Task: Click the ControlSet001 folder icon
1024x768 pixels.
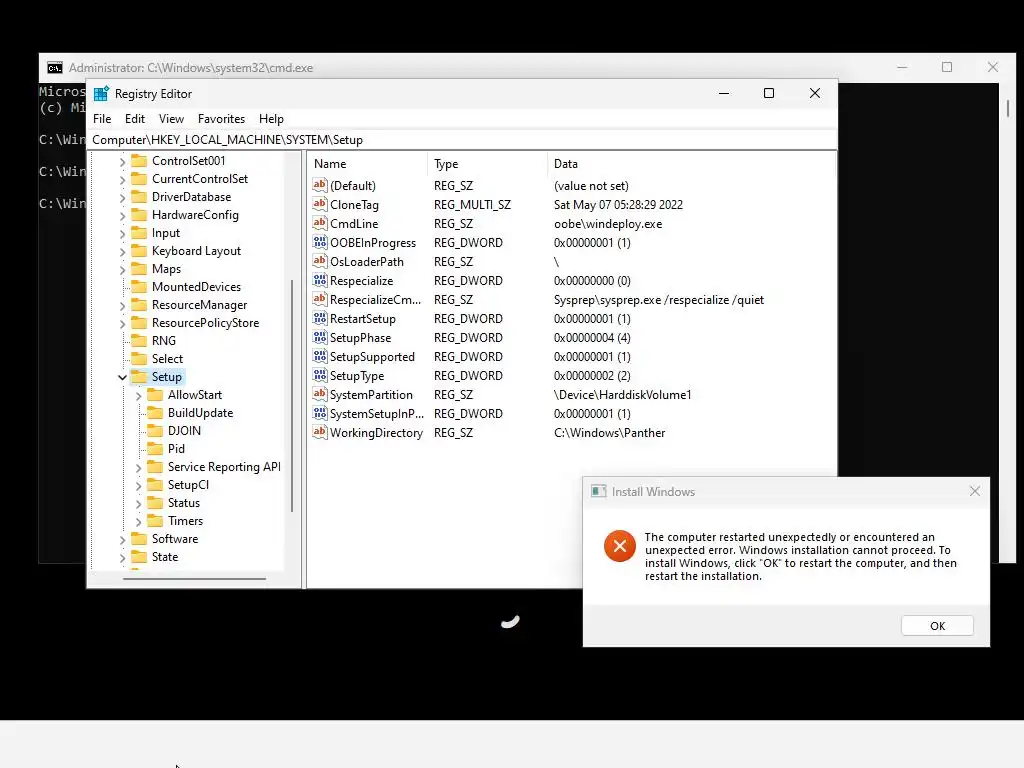Action: click(139, 161)
